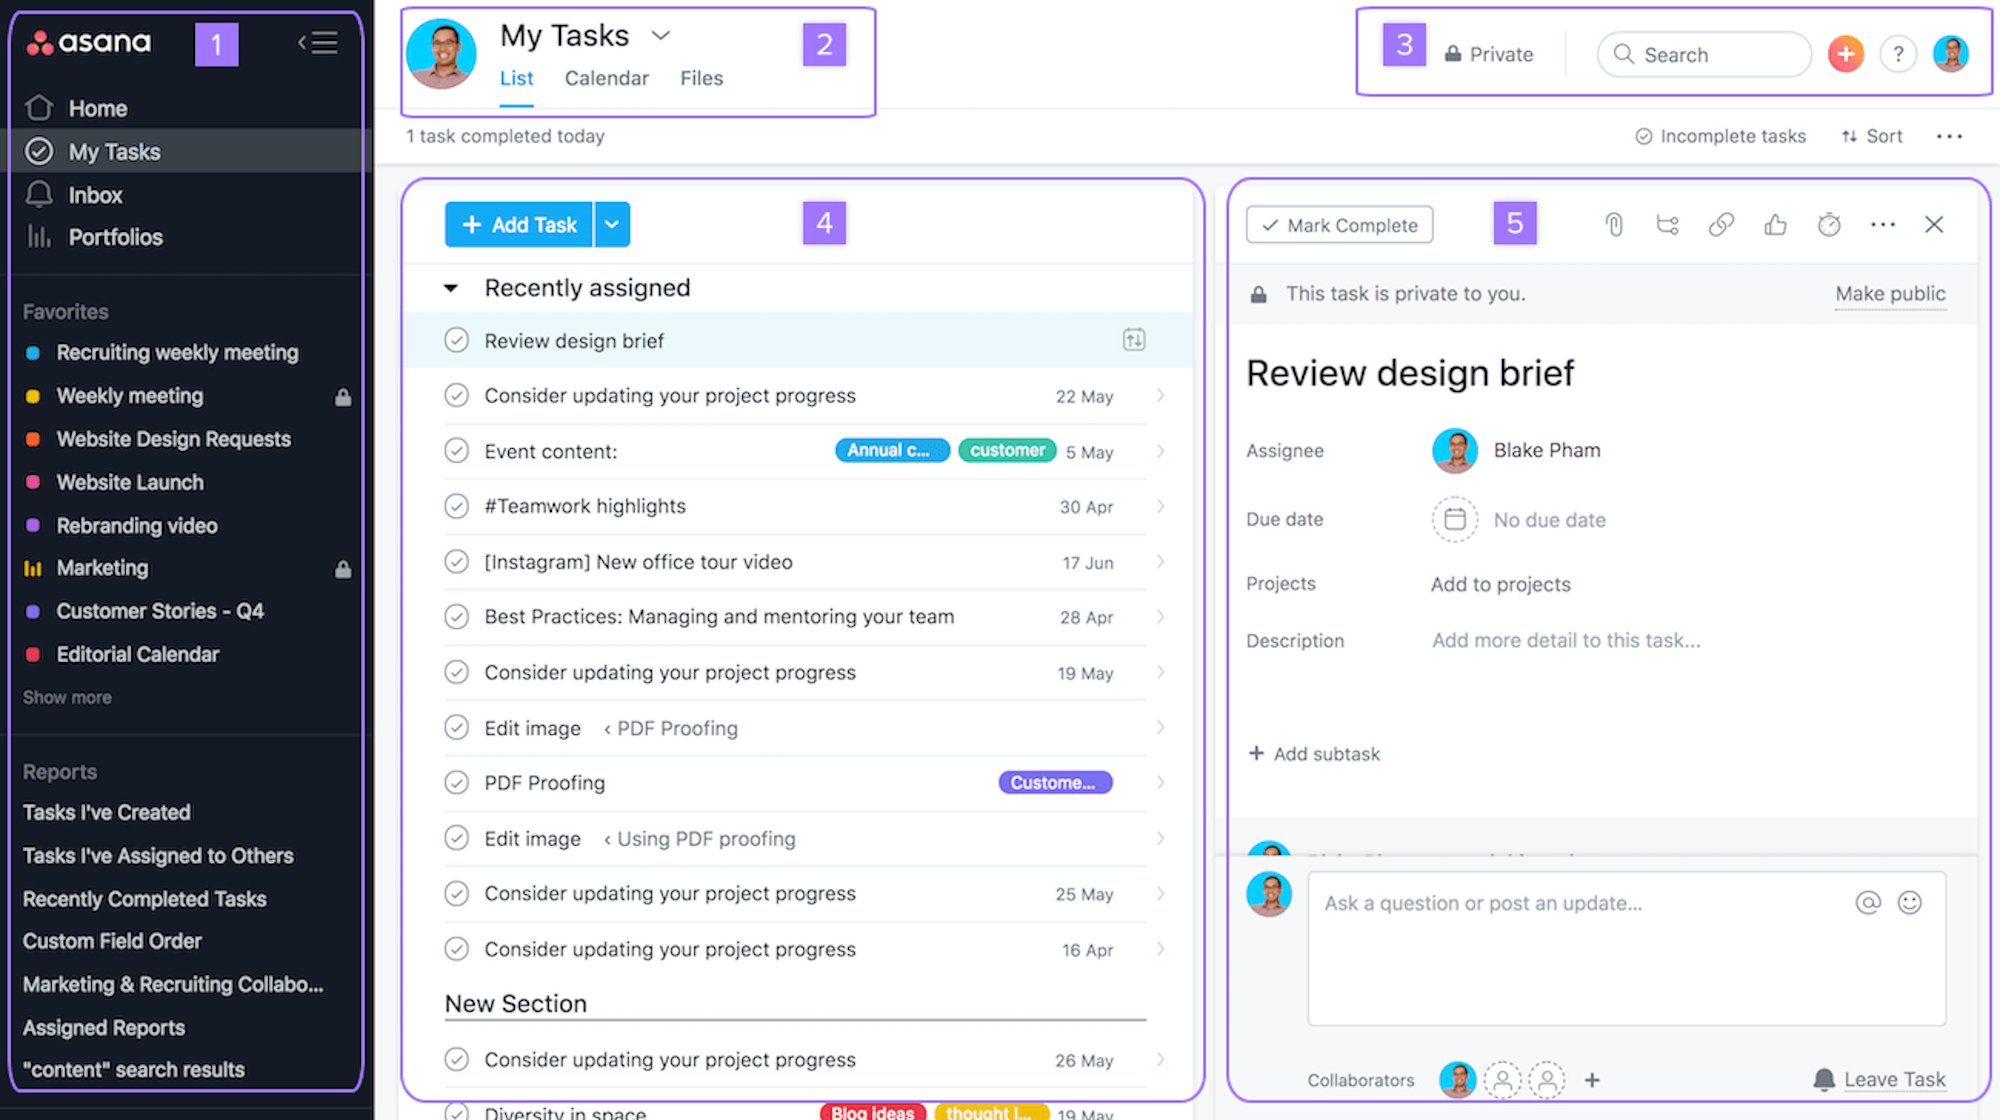Toggle the circle checkbox on PDF Proofing task
Viewport: 2000px width, 1120px height.
pos(457,782)
